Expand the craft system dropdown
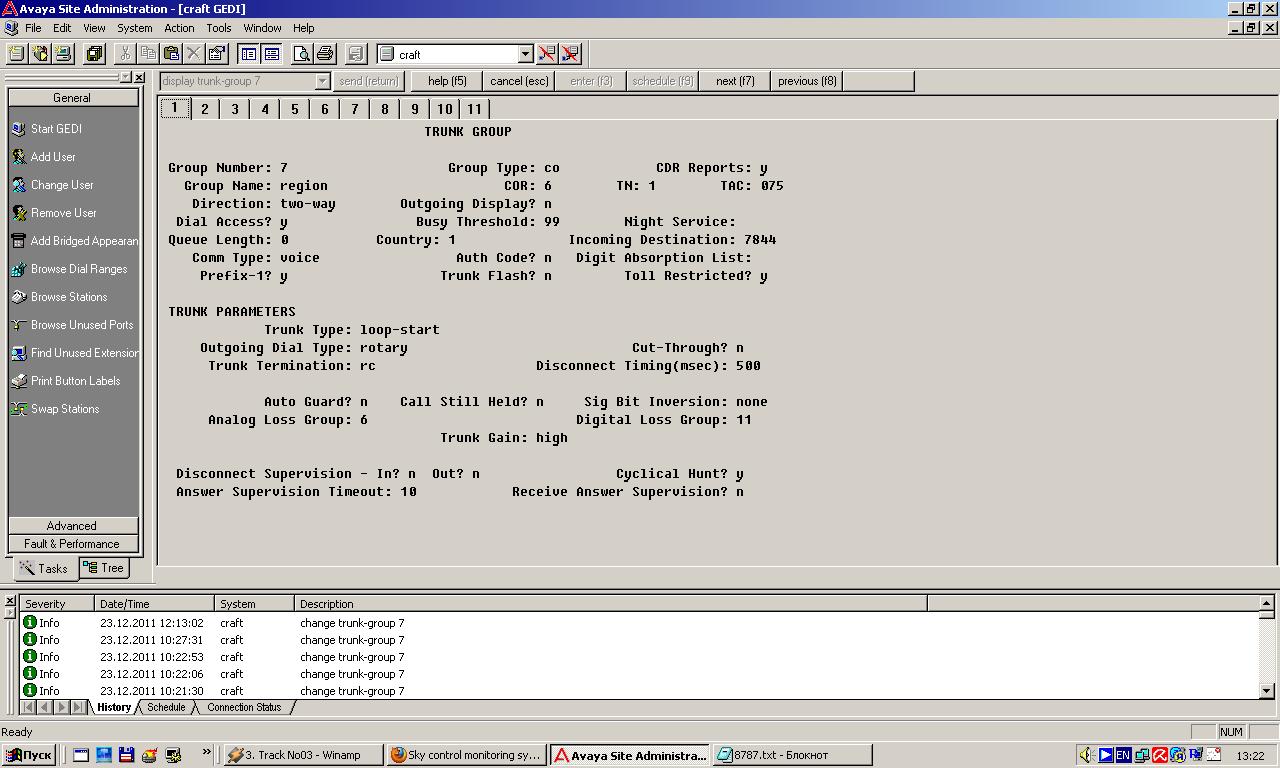The height and width of the screenshot is (768, 1280). tap(525, 54)
